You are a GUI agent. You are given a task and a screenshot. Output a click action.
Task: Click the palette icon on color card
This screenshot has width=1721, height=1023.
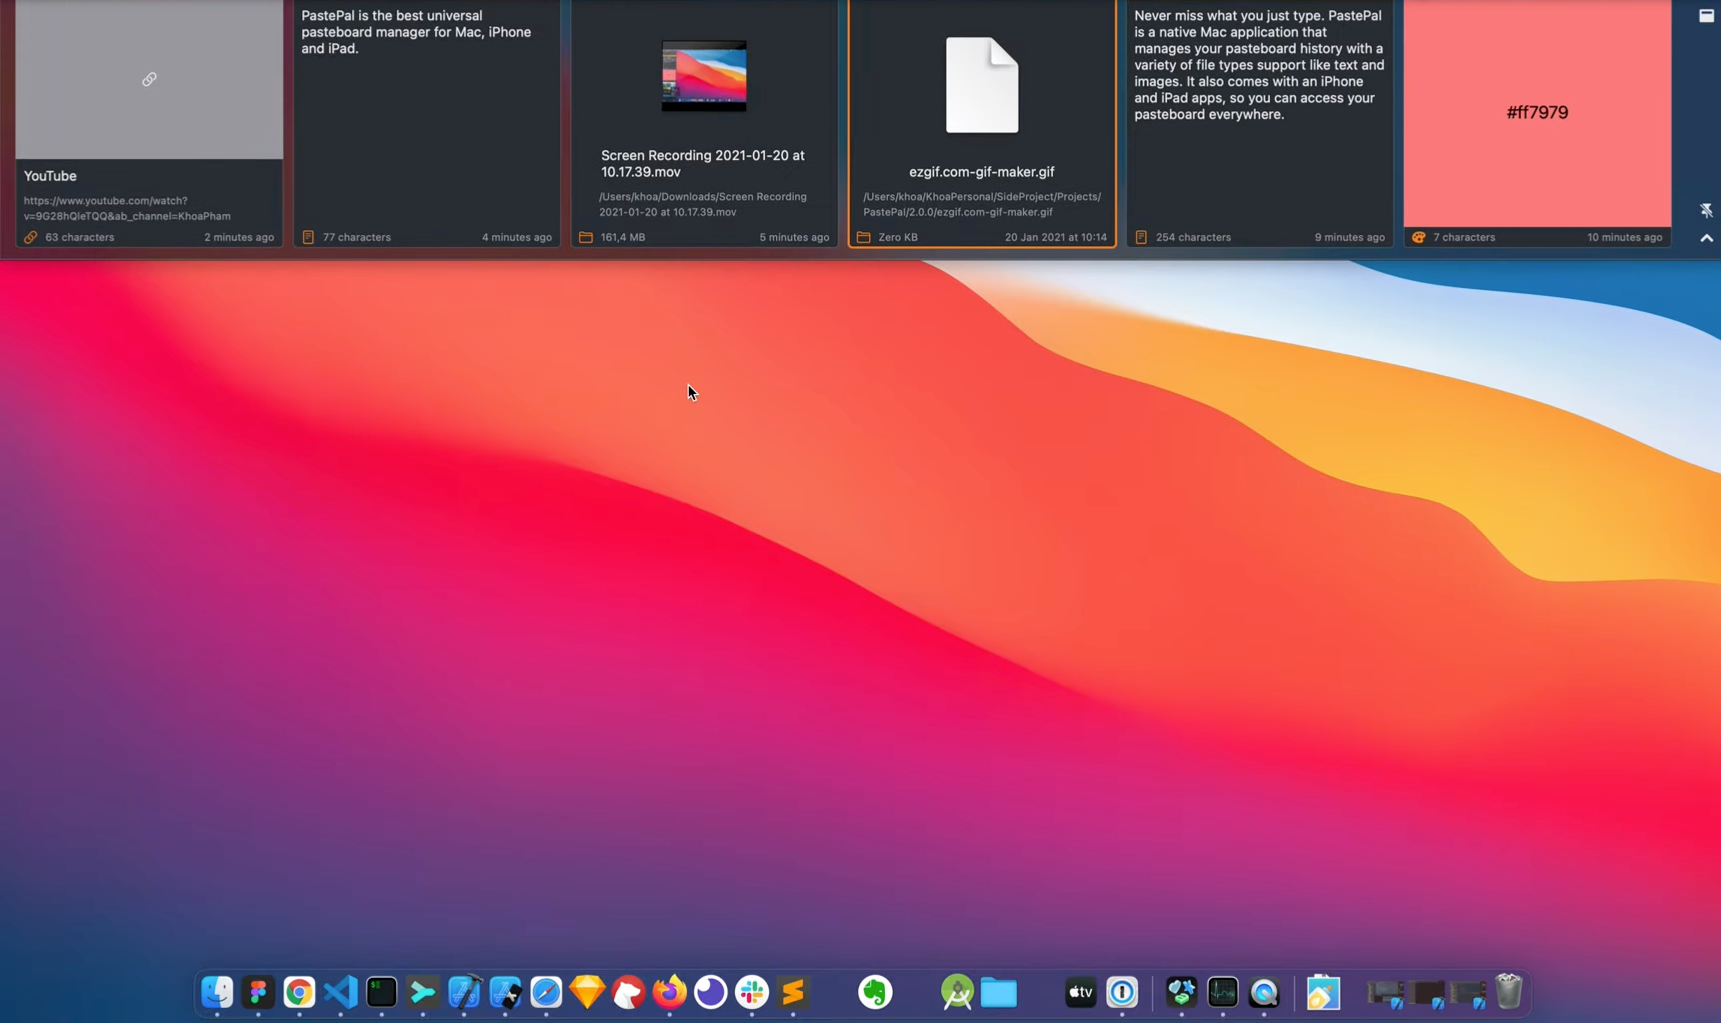point(1418,237)
